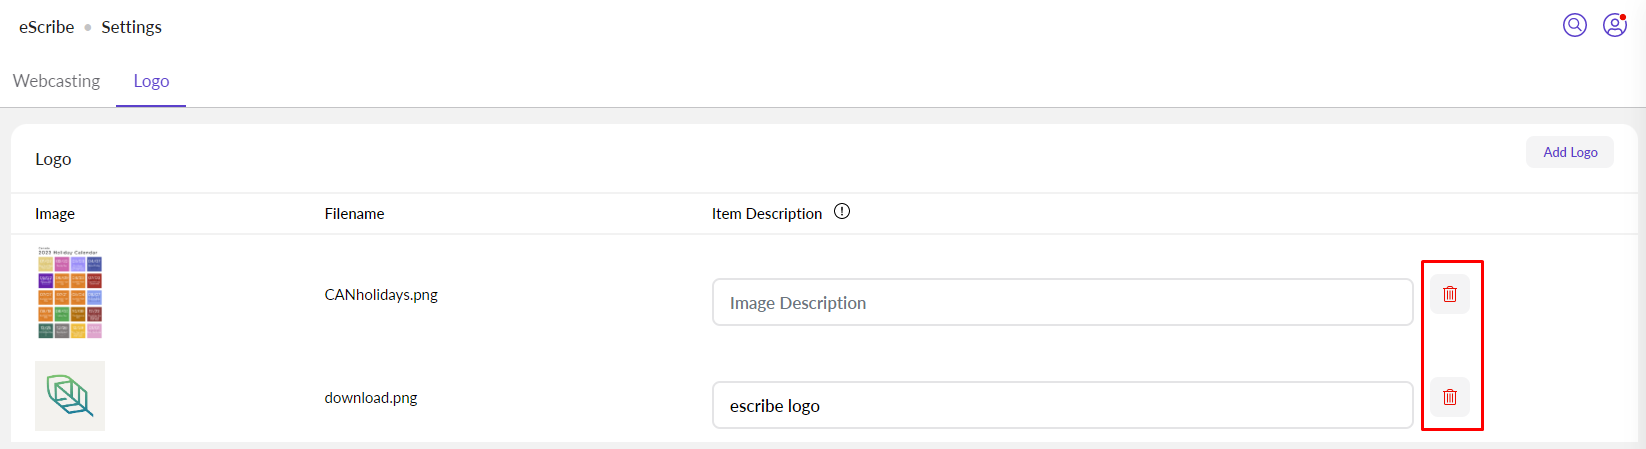Click the "escribe logo" description field
This screenshot has width=1646, height=449.
pos(1062,405)
